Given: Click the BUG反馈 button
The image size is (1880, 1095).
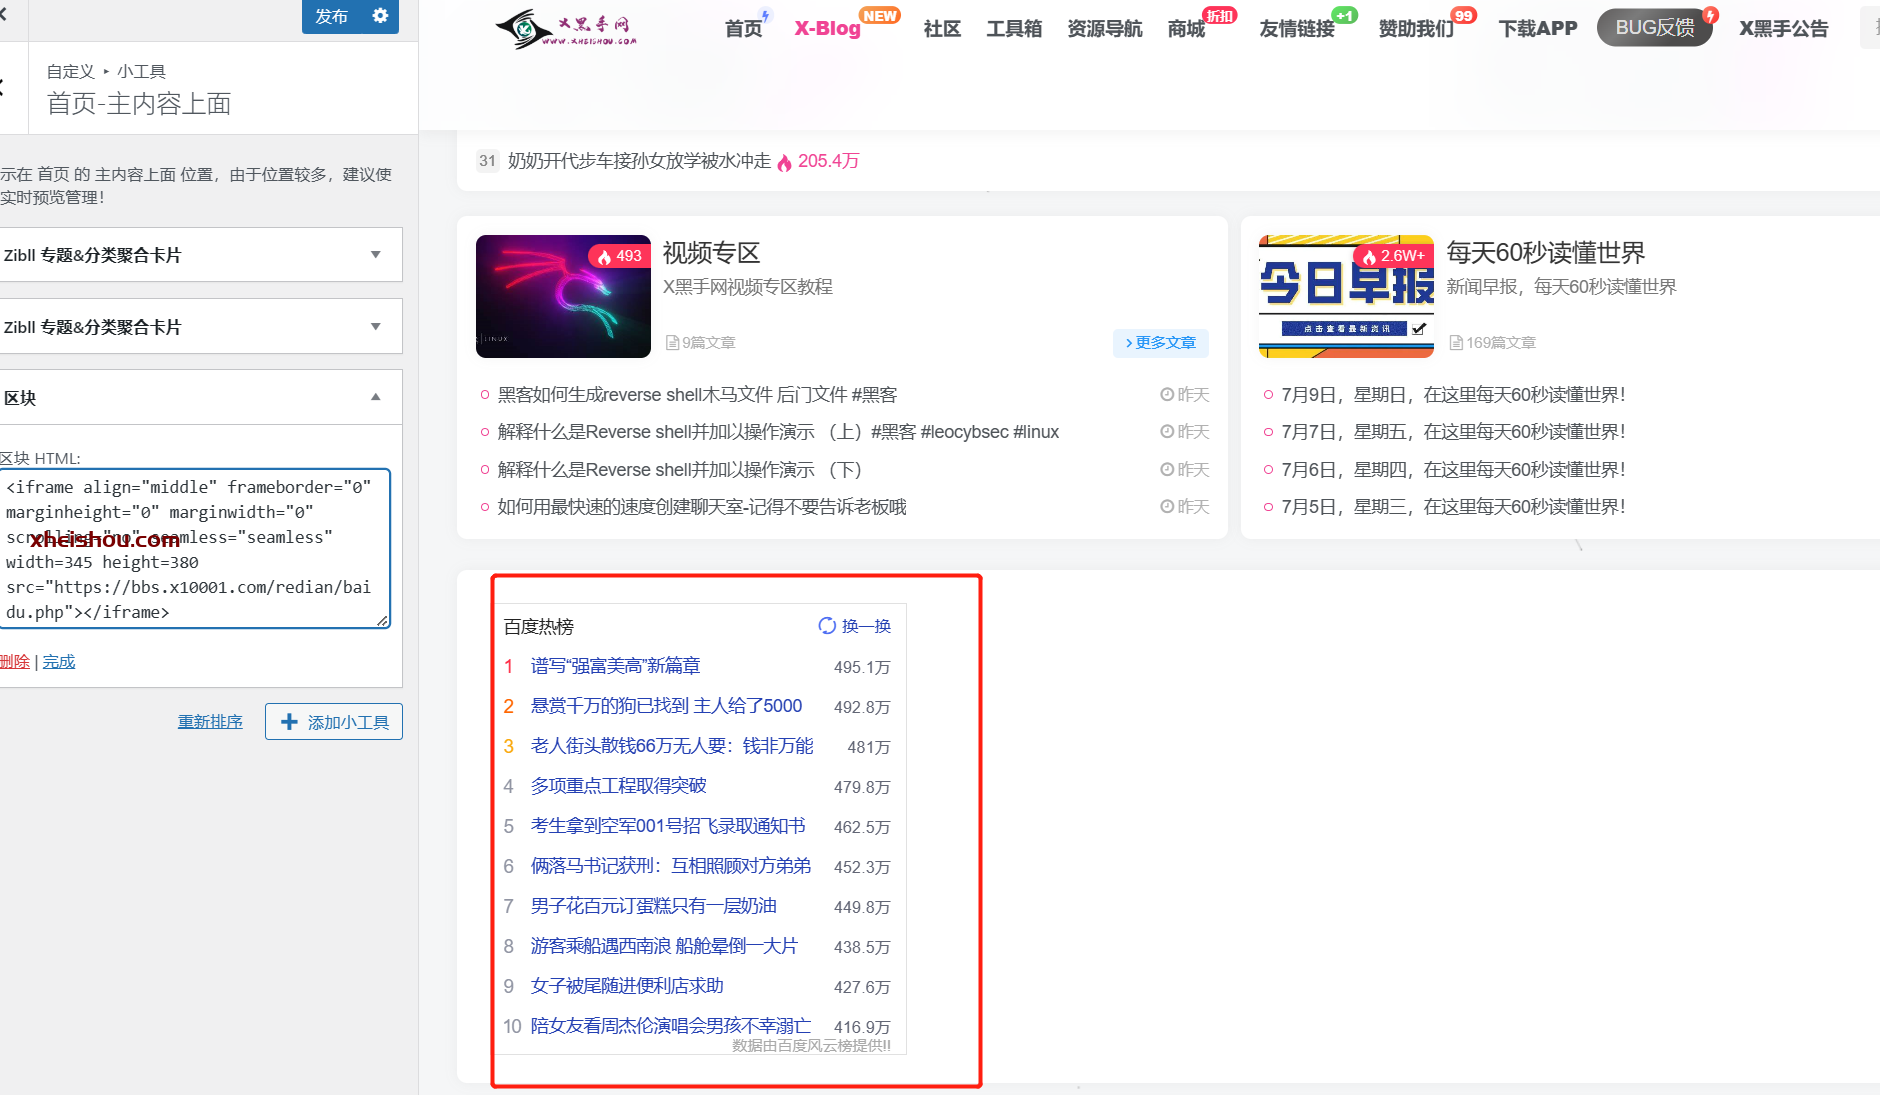Looking at the screenshot, I should coord(1655,28).
